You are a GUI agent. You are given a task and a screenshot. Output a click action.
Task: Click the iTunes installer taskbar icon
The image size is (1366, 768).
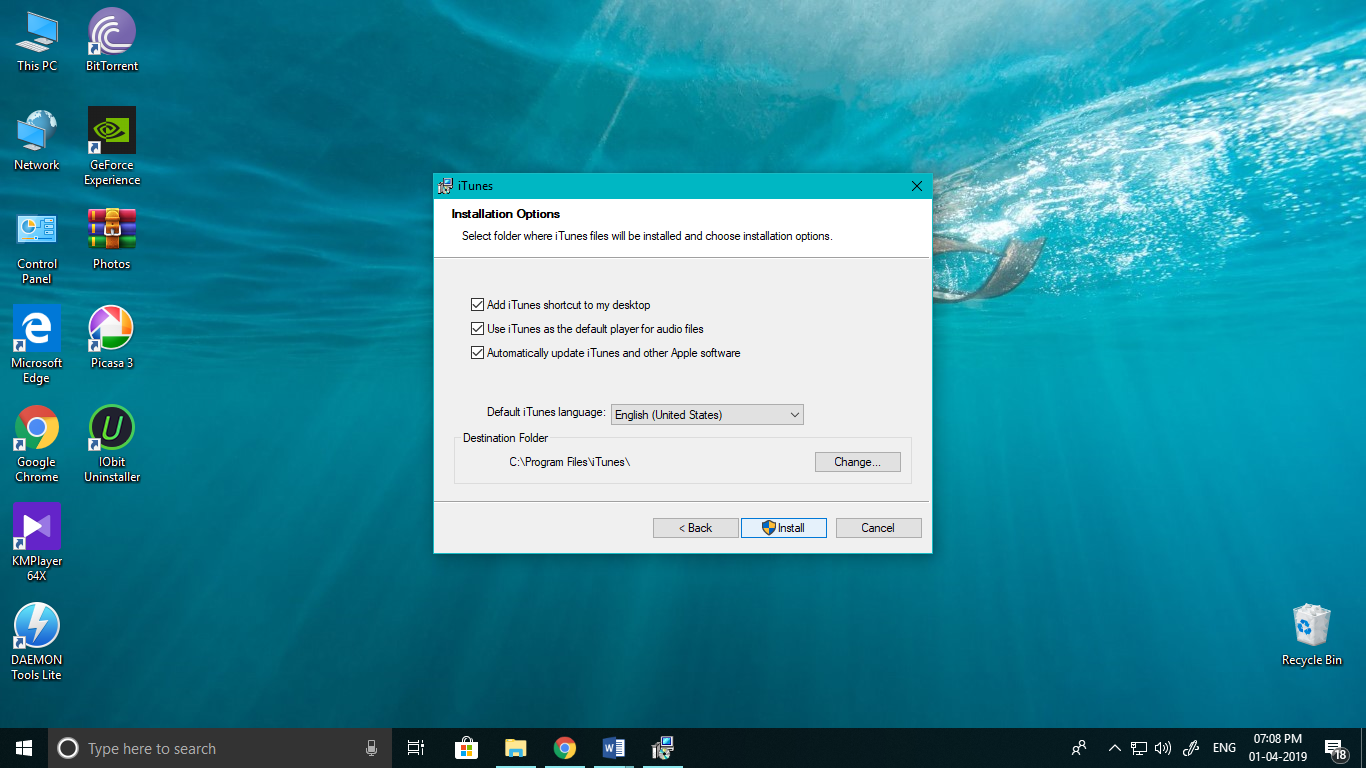(663, 748)
